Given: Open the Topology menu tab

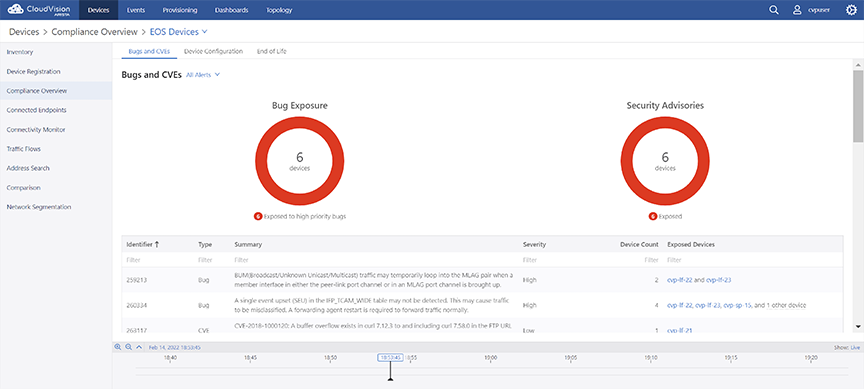Looking at the screenshot, I should [x=279, y=10].
